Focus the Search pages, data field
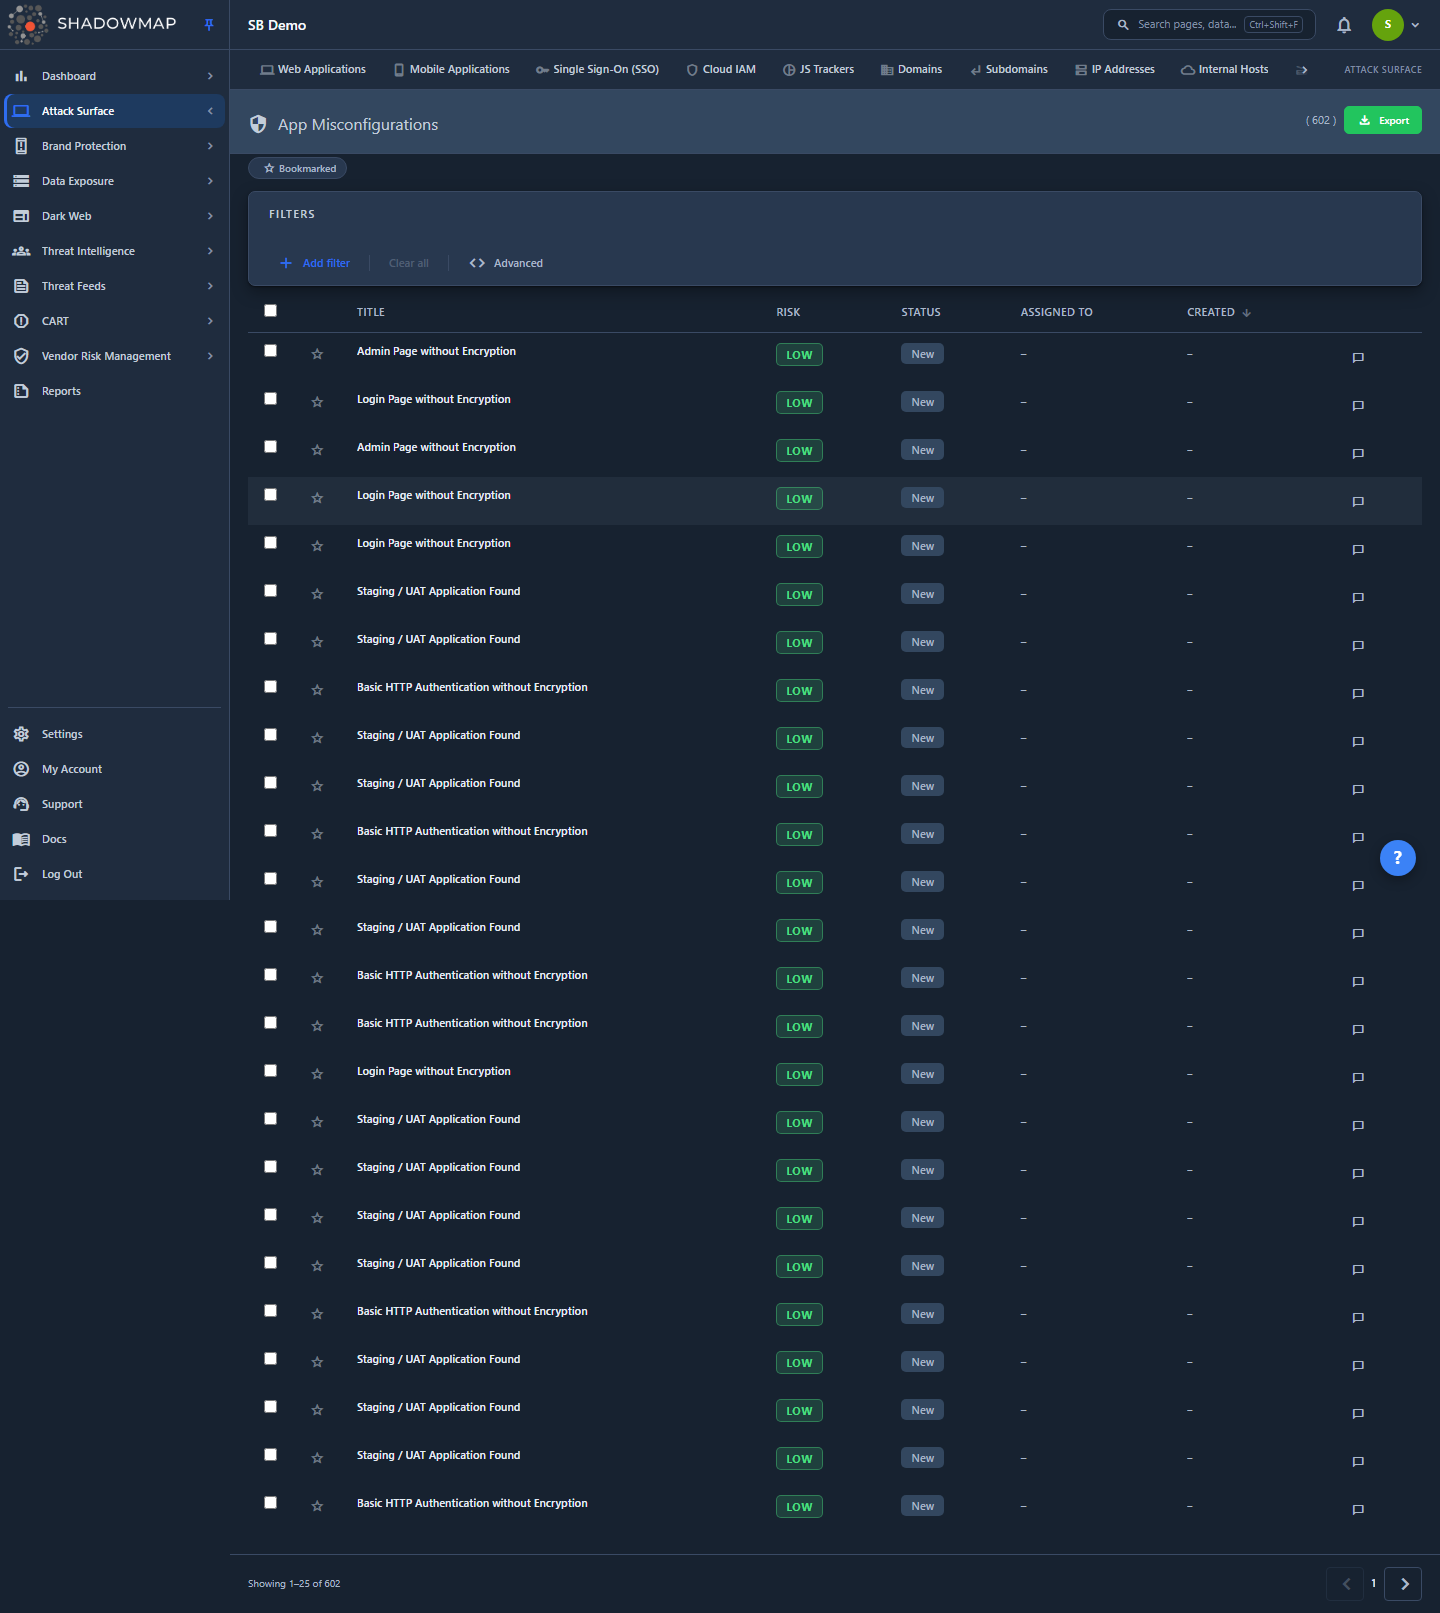 point(1209,25)
